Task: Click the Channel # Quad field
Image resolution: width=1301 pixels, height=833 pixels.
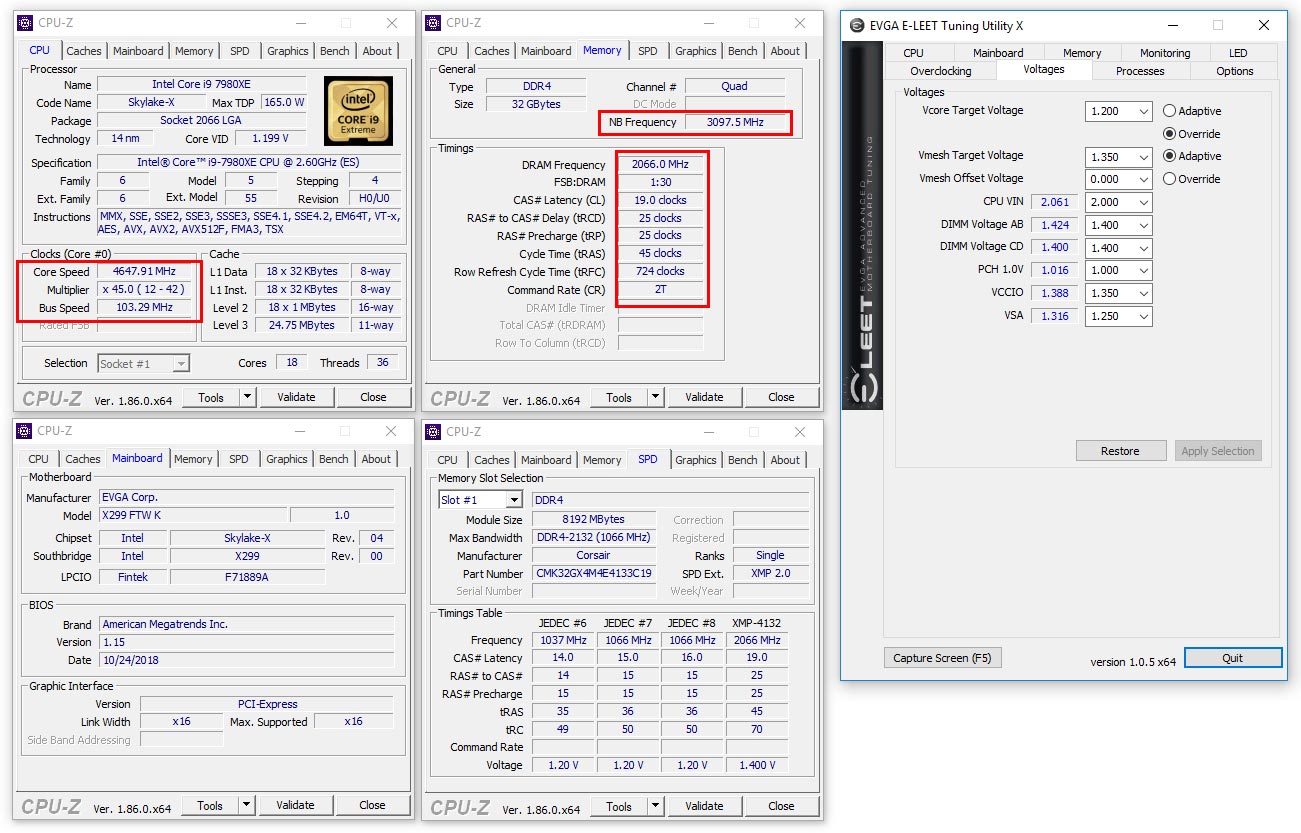Action: coord(734,87)
